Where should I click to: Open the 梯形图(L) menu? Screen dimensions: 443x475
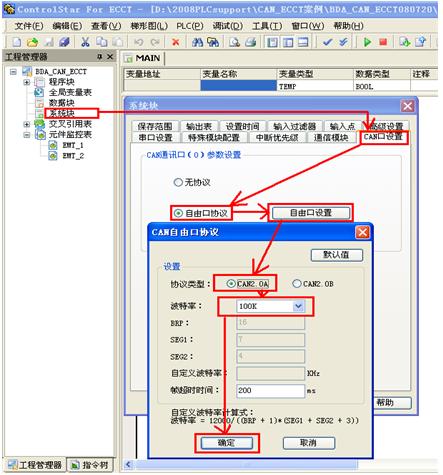[x=149, y=26]
